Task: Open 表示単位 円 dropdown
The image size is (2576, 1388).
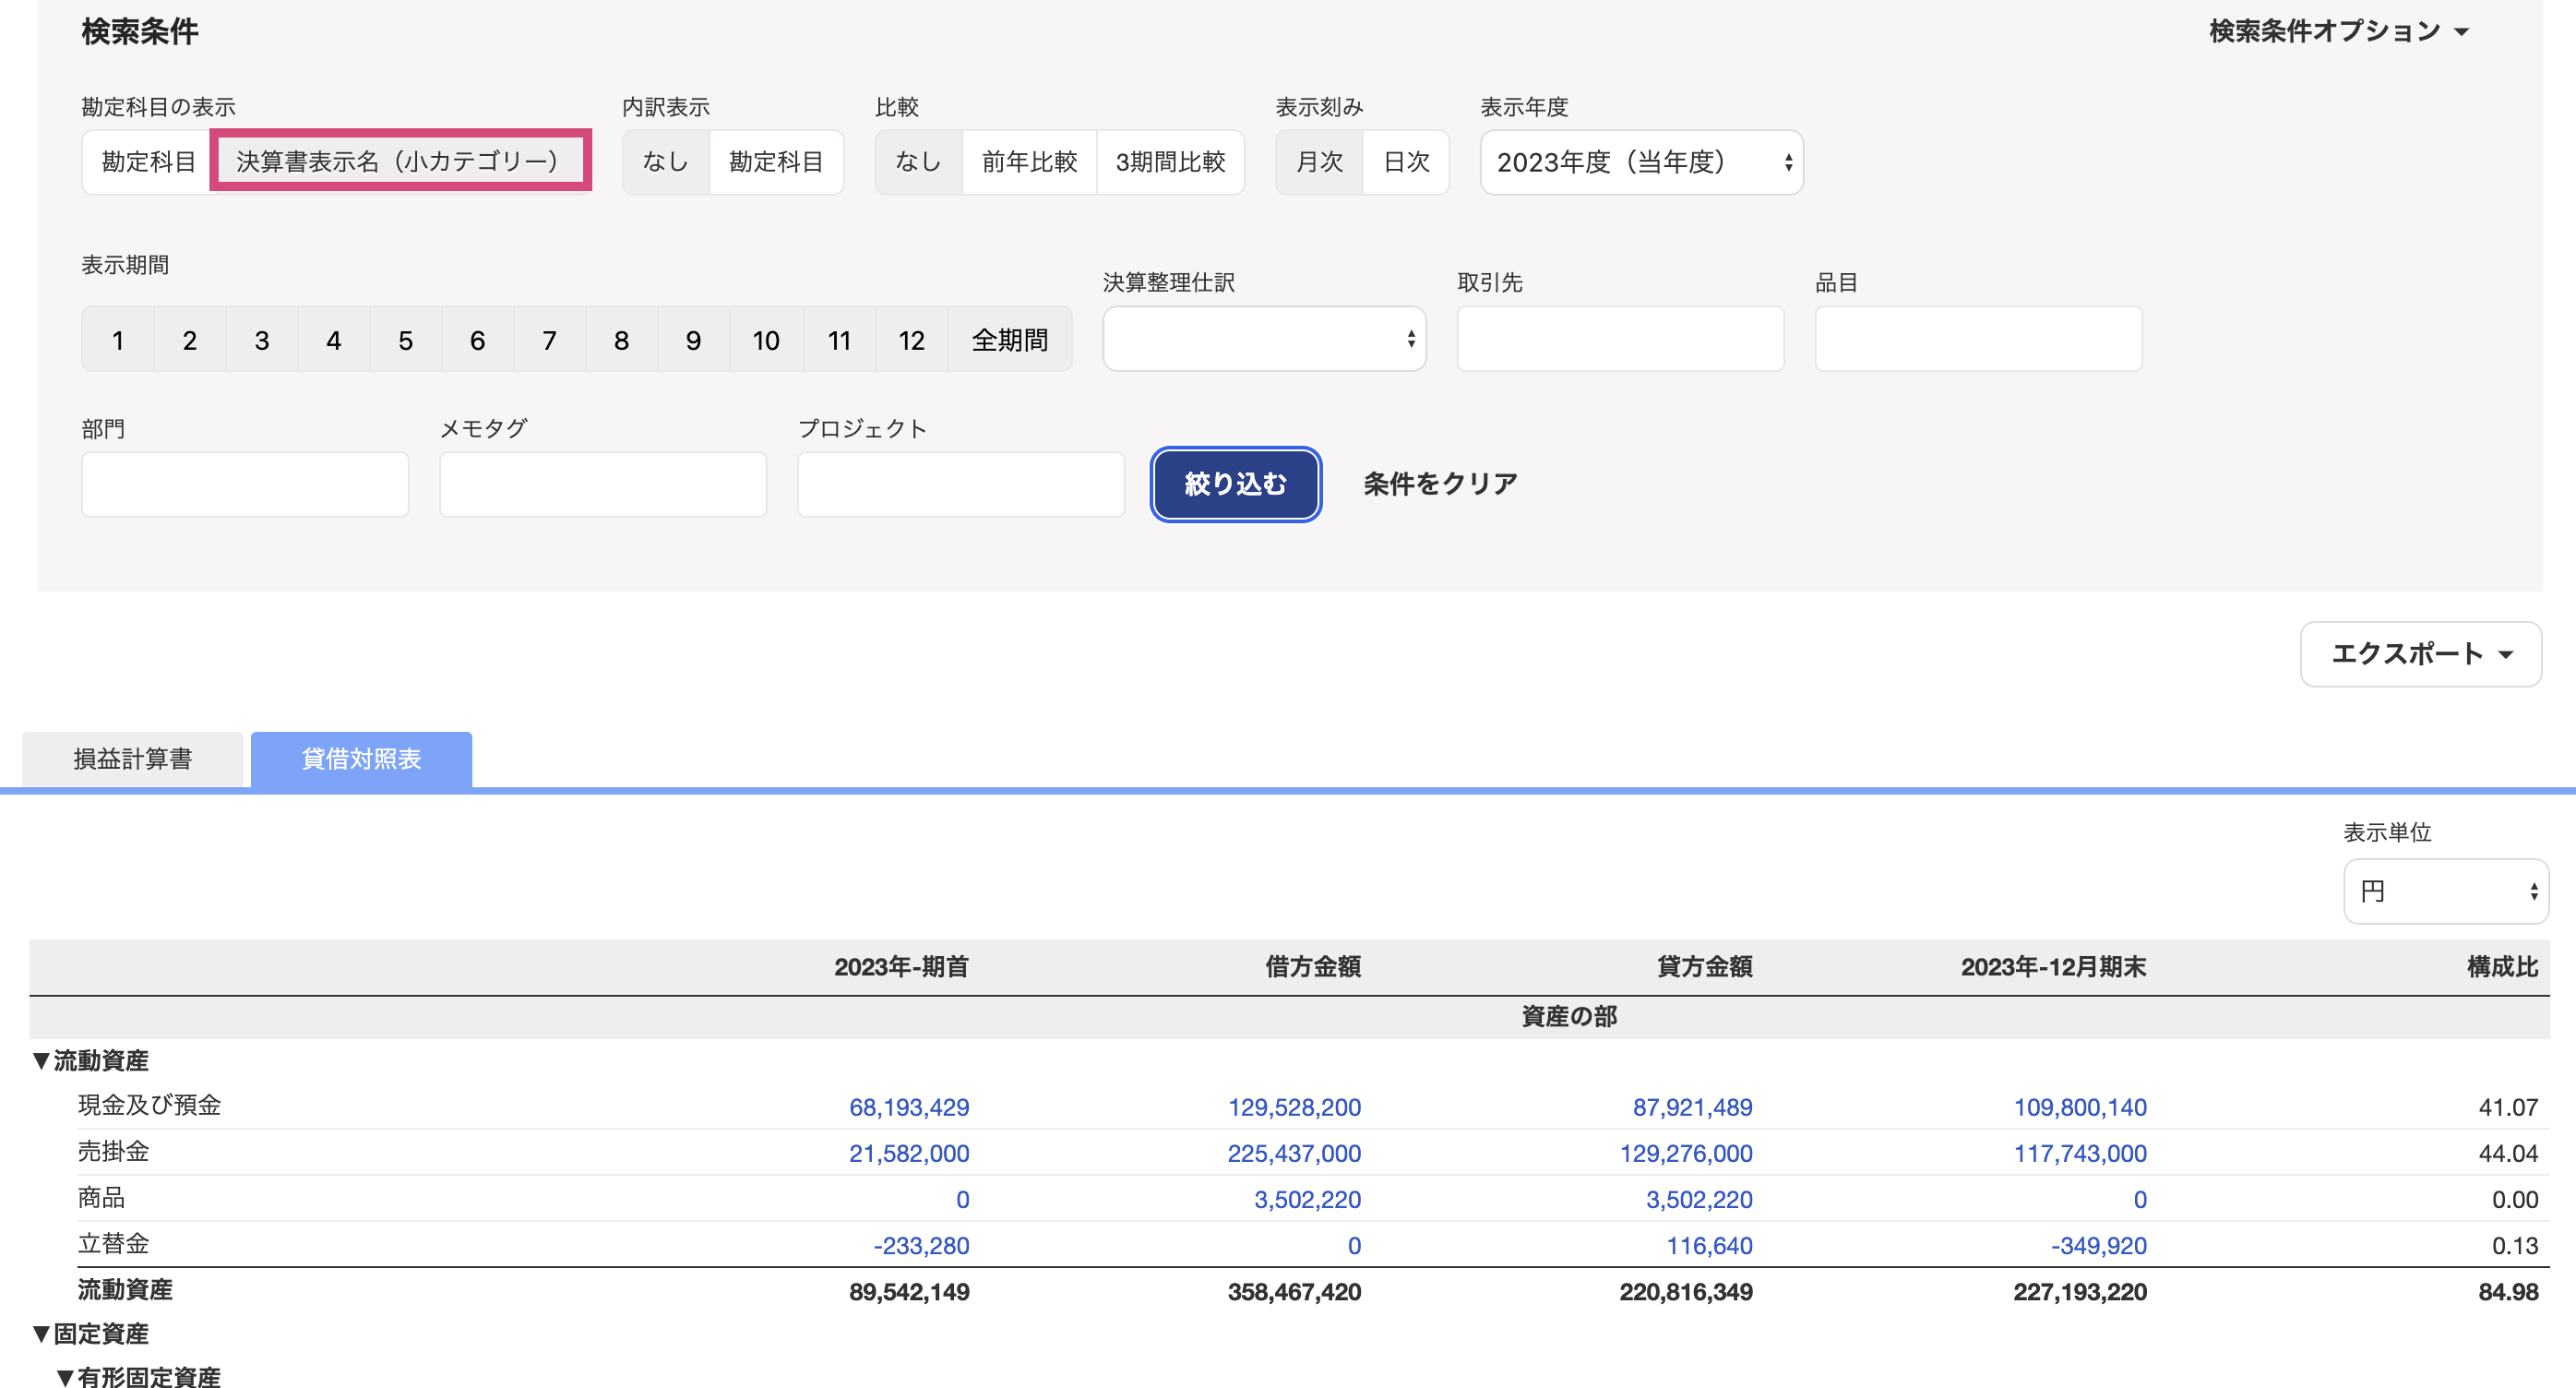Action: tap(2446, 891)
